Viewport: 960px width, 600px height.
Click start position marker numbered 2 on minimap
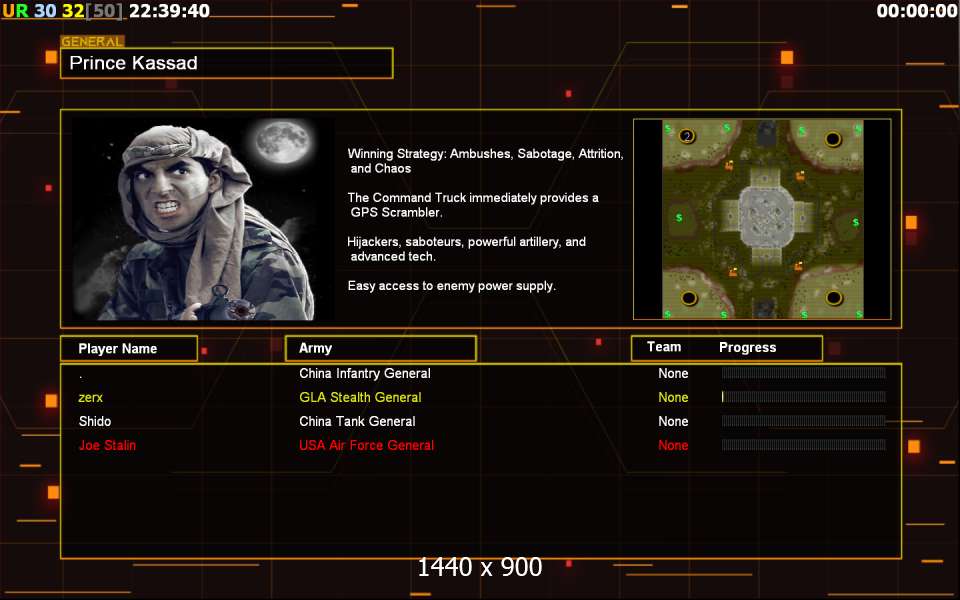point(688,136)
